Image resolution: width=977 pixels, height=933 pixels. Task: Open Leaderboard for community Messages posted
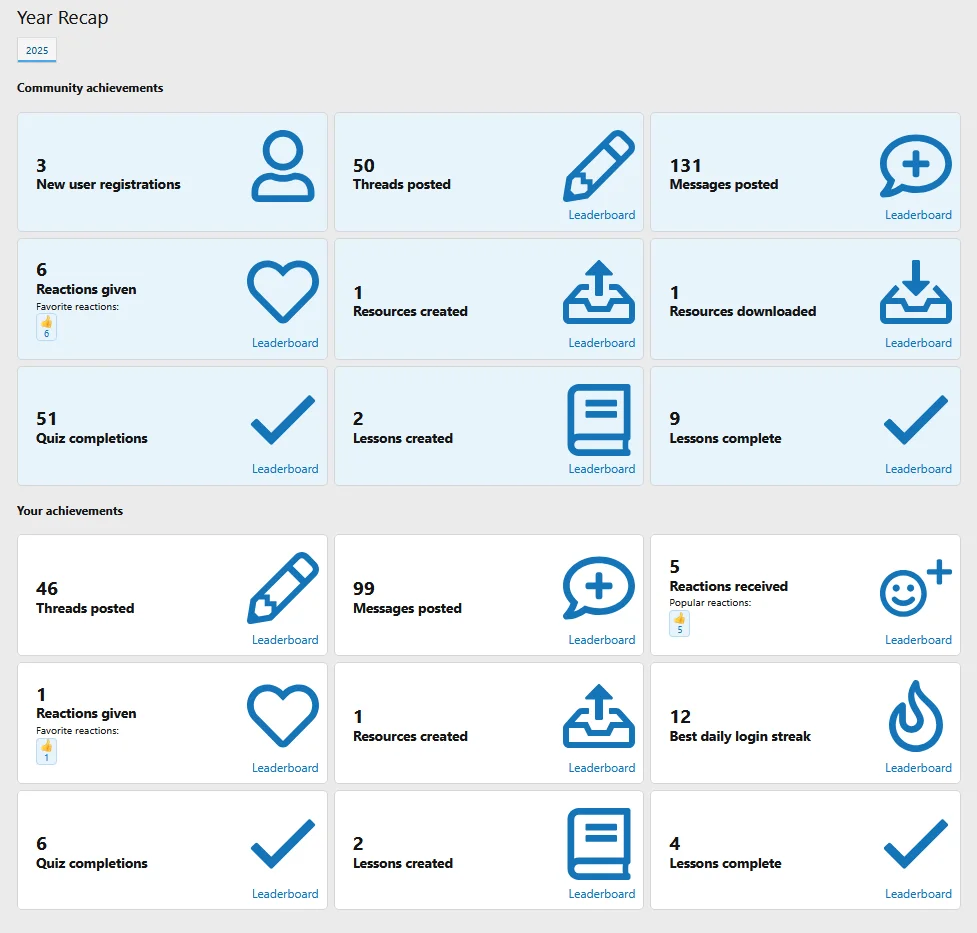(x=917, y=215)
